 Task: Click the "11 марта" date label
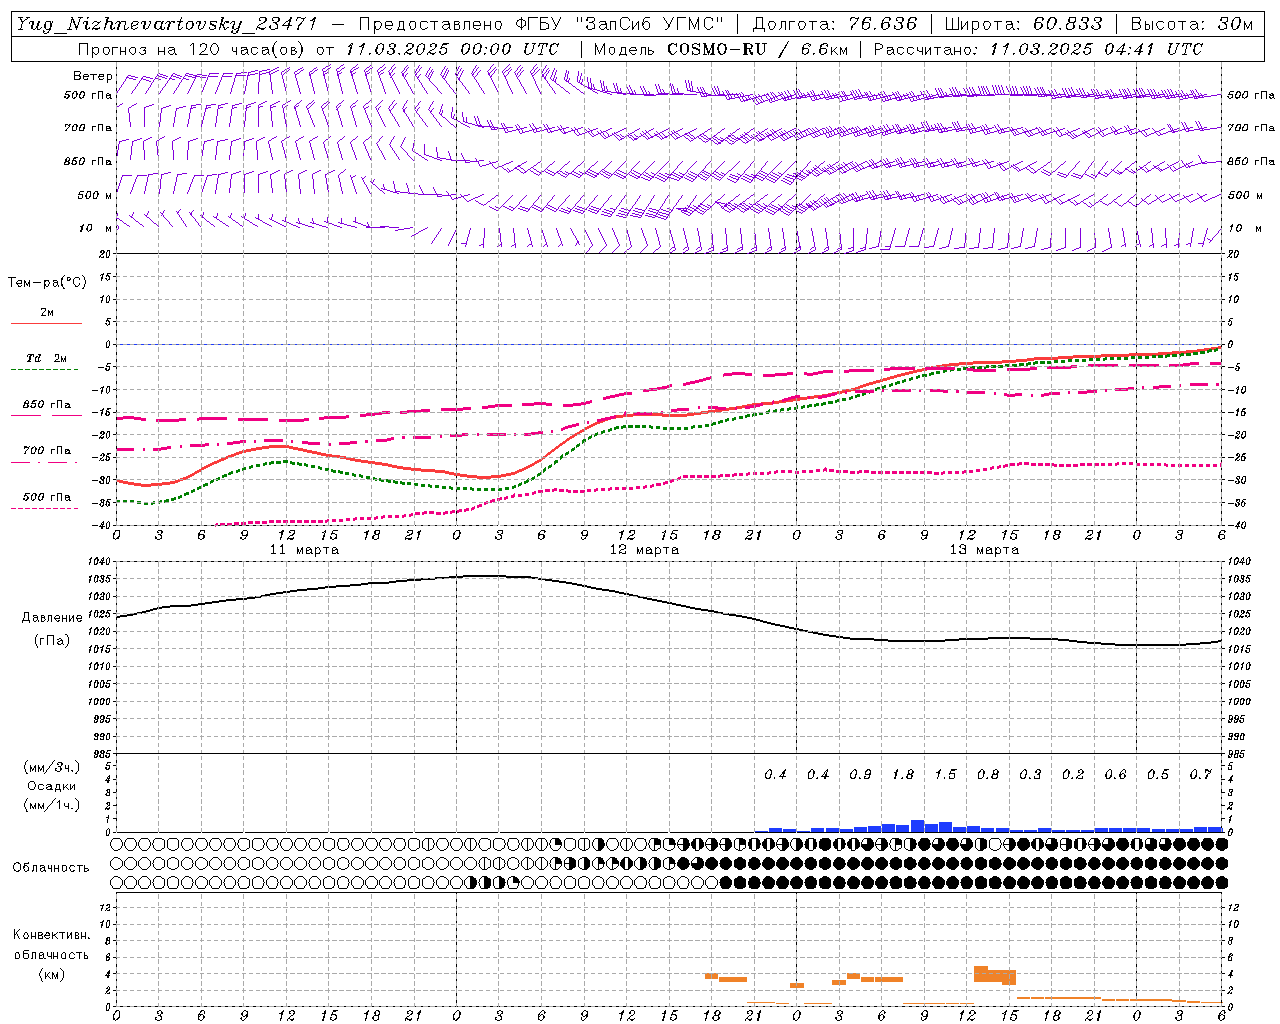(304, 550)
